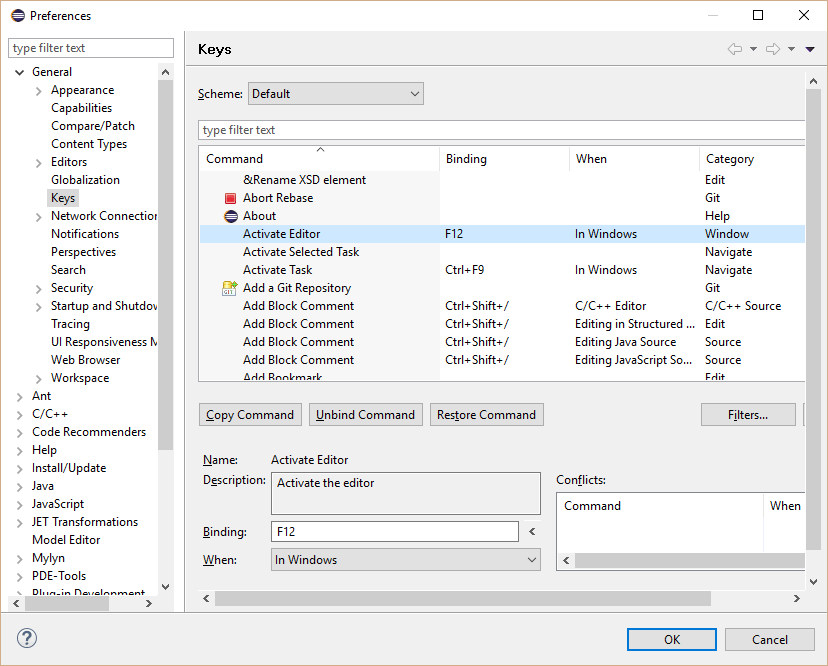The width and height of the screenshot is (828, 666).
Task: Click the Add a Git Repository icon
Action: 230,288
